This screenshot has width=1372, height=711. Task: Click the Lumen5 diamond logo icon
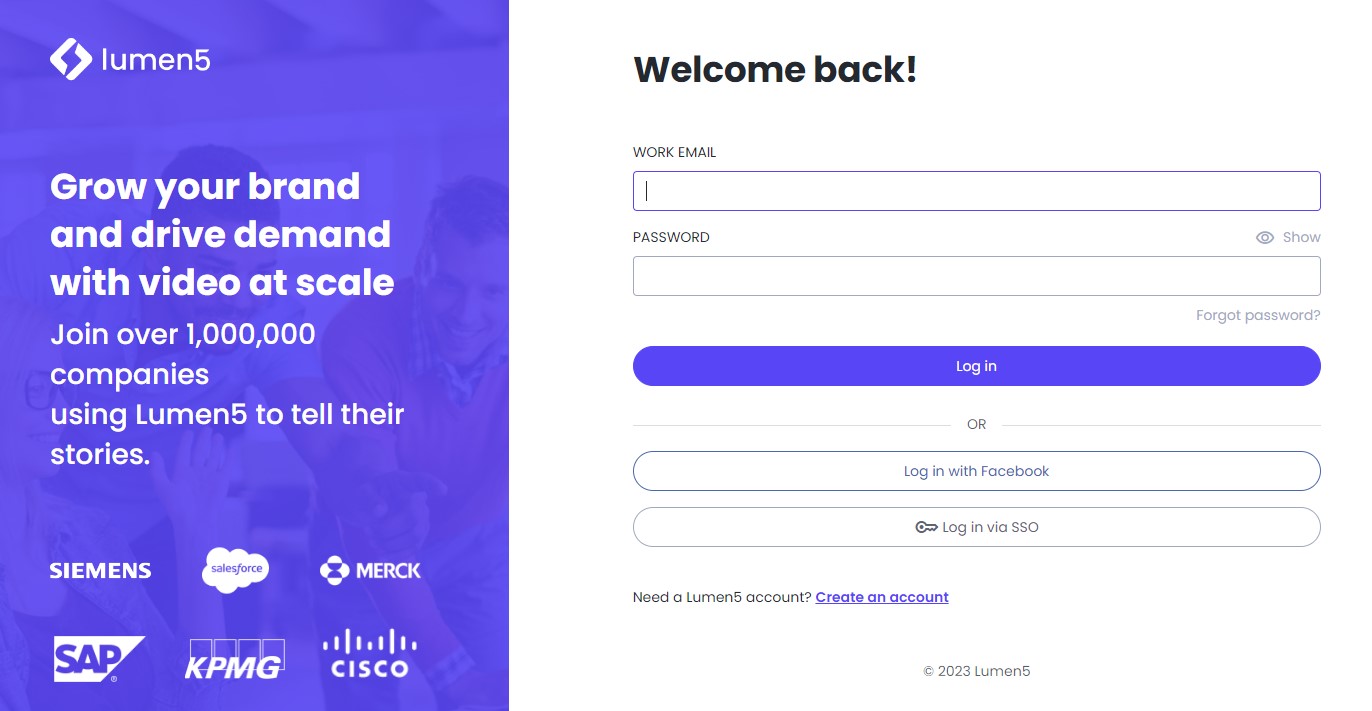pyautogui.click(x=71, y=59)
